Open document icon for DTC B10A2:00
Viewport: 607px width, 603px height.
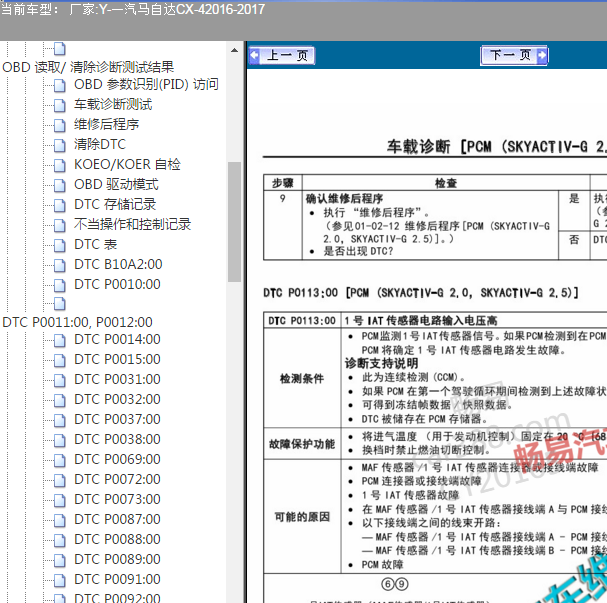pyautogui.click(x=60, y=265)
